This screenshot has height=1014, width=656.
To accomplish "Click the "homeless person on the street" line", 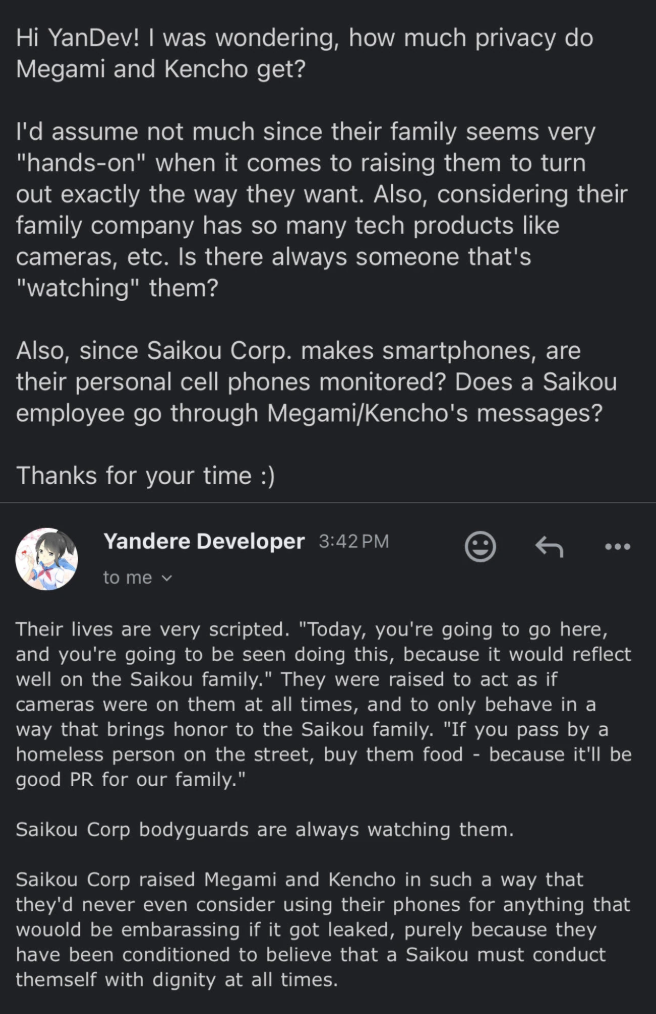I will click(323, 755).
